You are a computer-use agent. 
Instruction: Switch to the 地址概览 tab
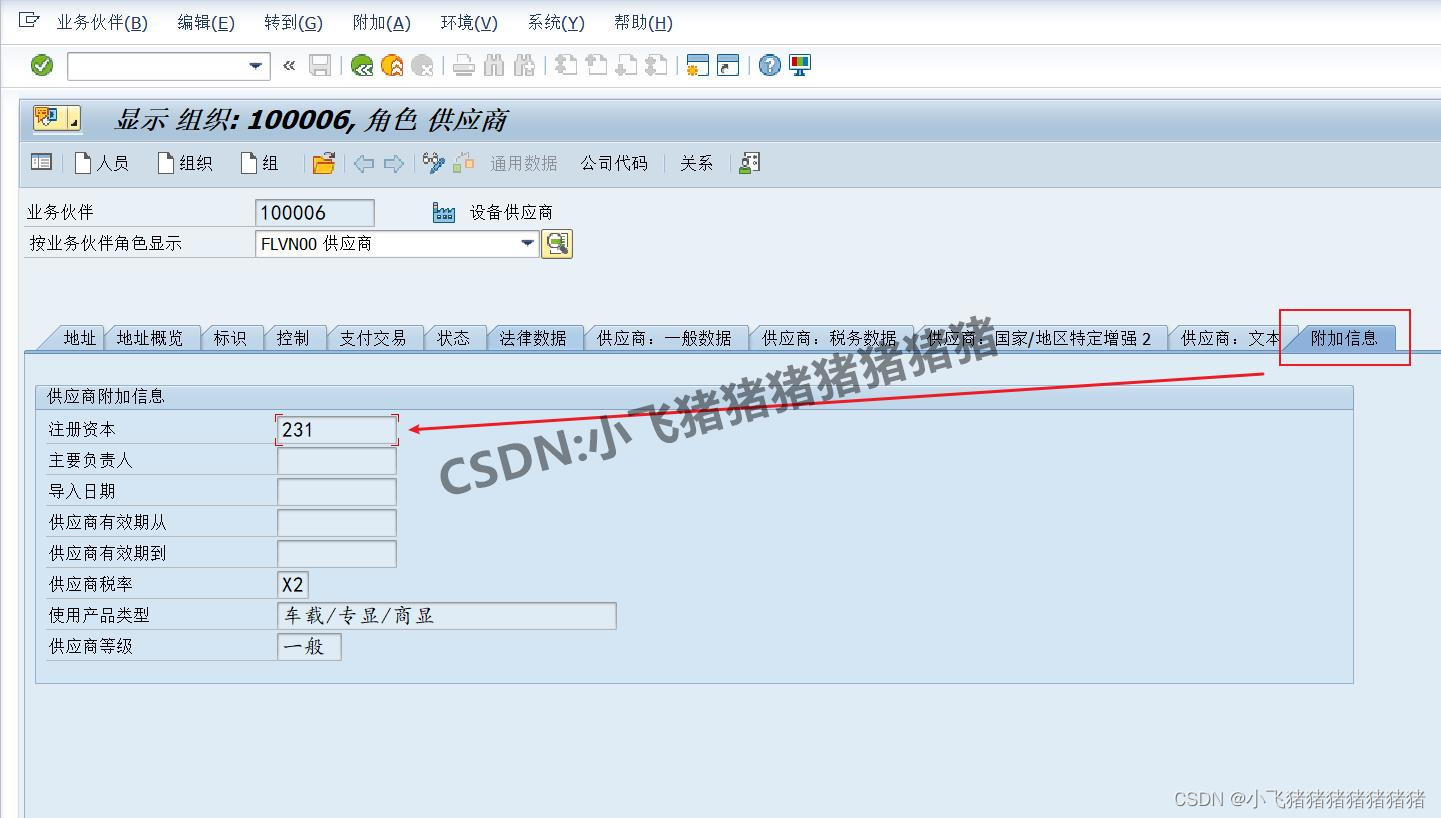[150, 338]
